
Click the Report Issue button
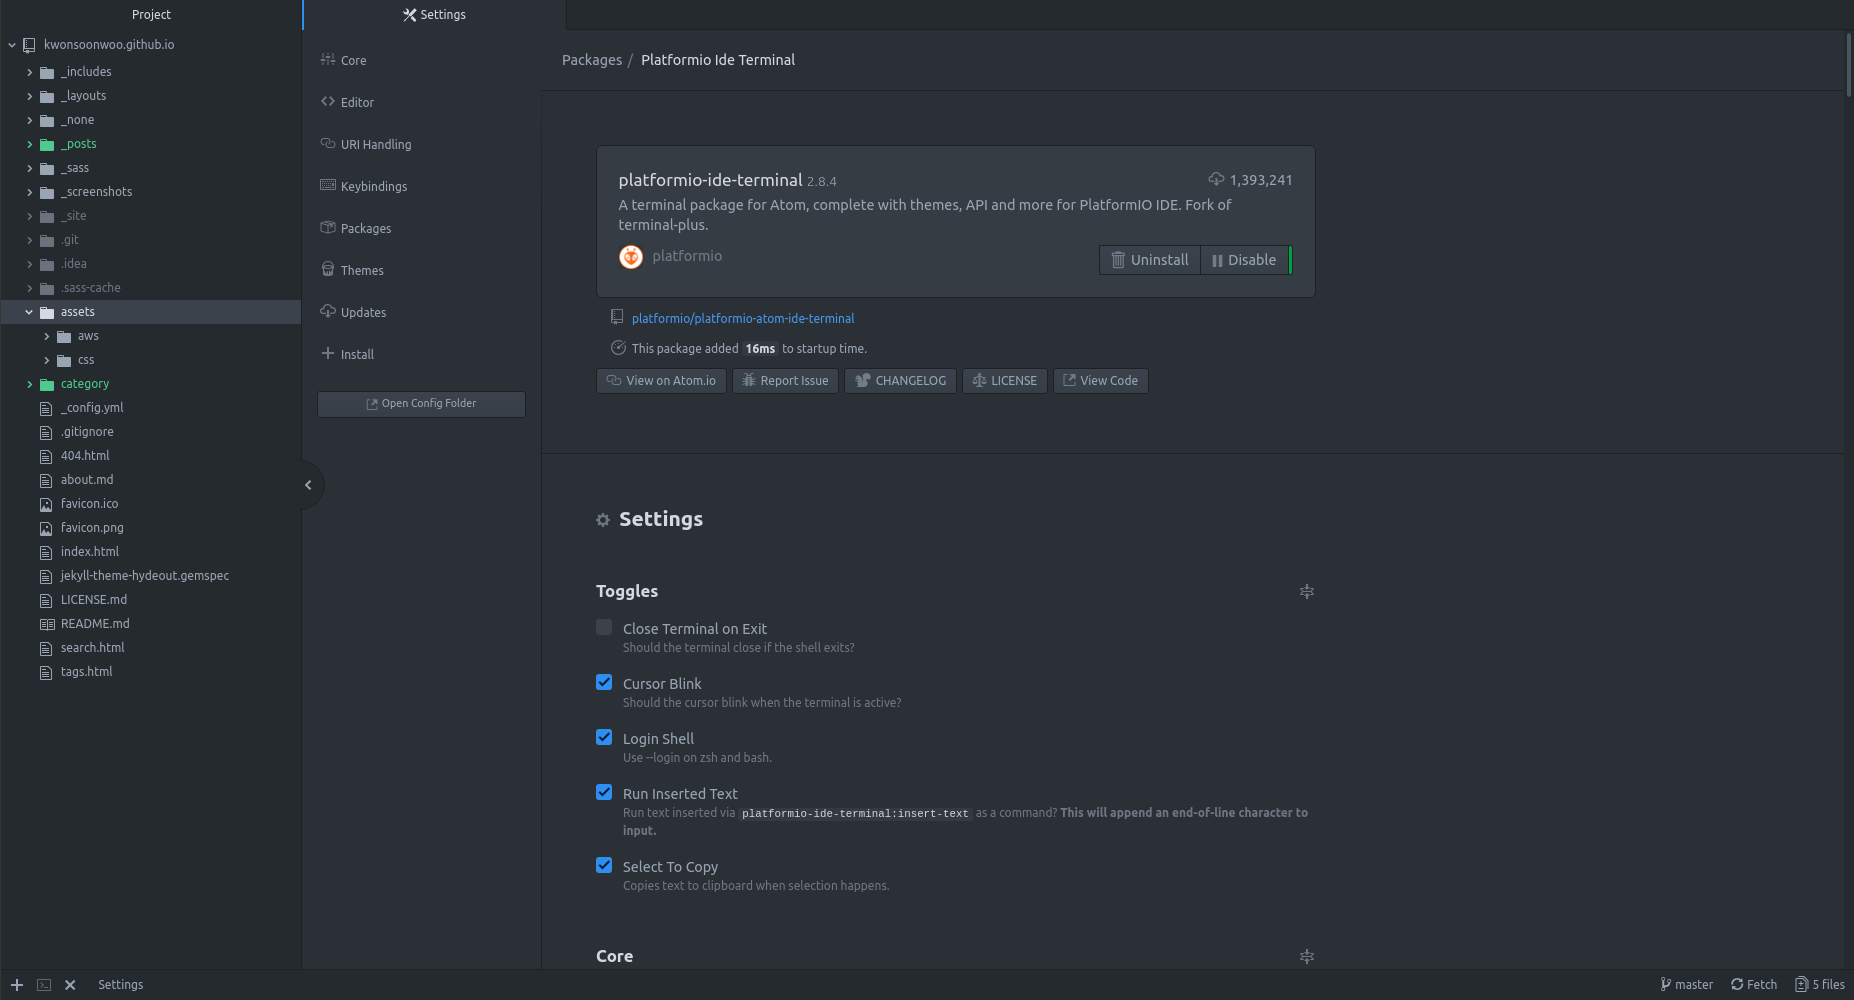pyautogui.click(x=785, y=381)
